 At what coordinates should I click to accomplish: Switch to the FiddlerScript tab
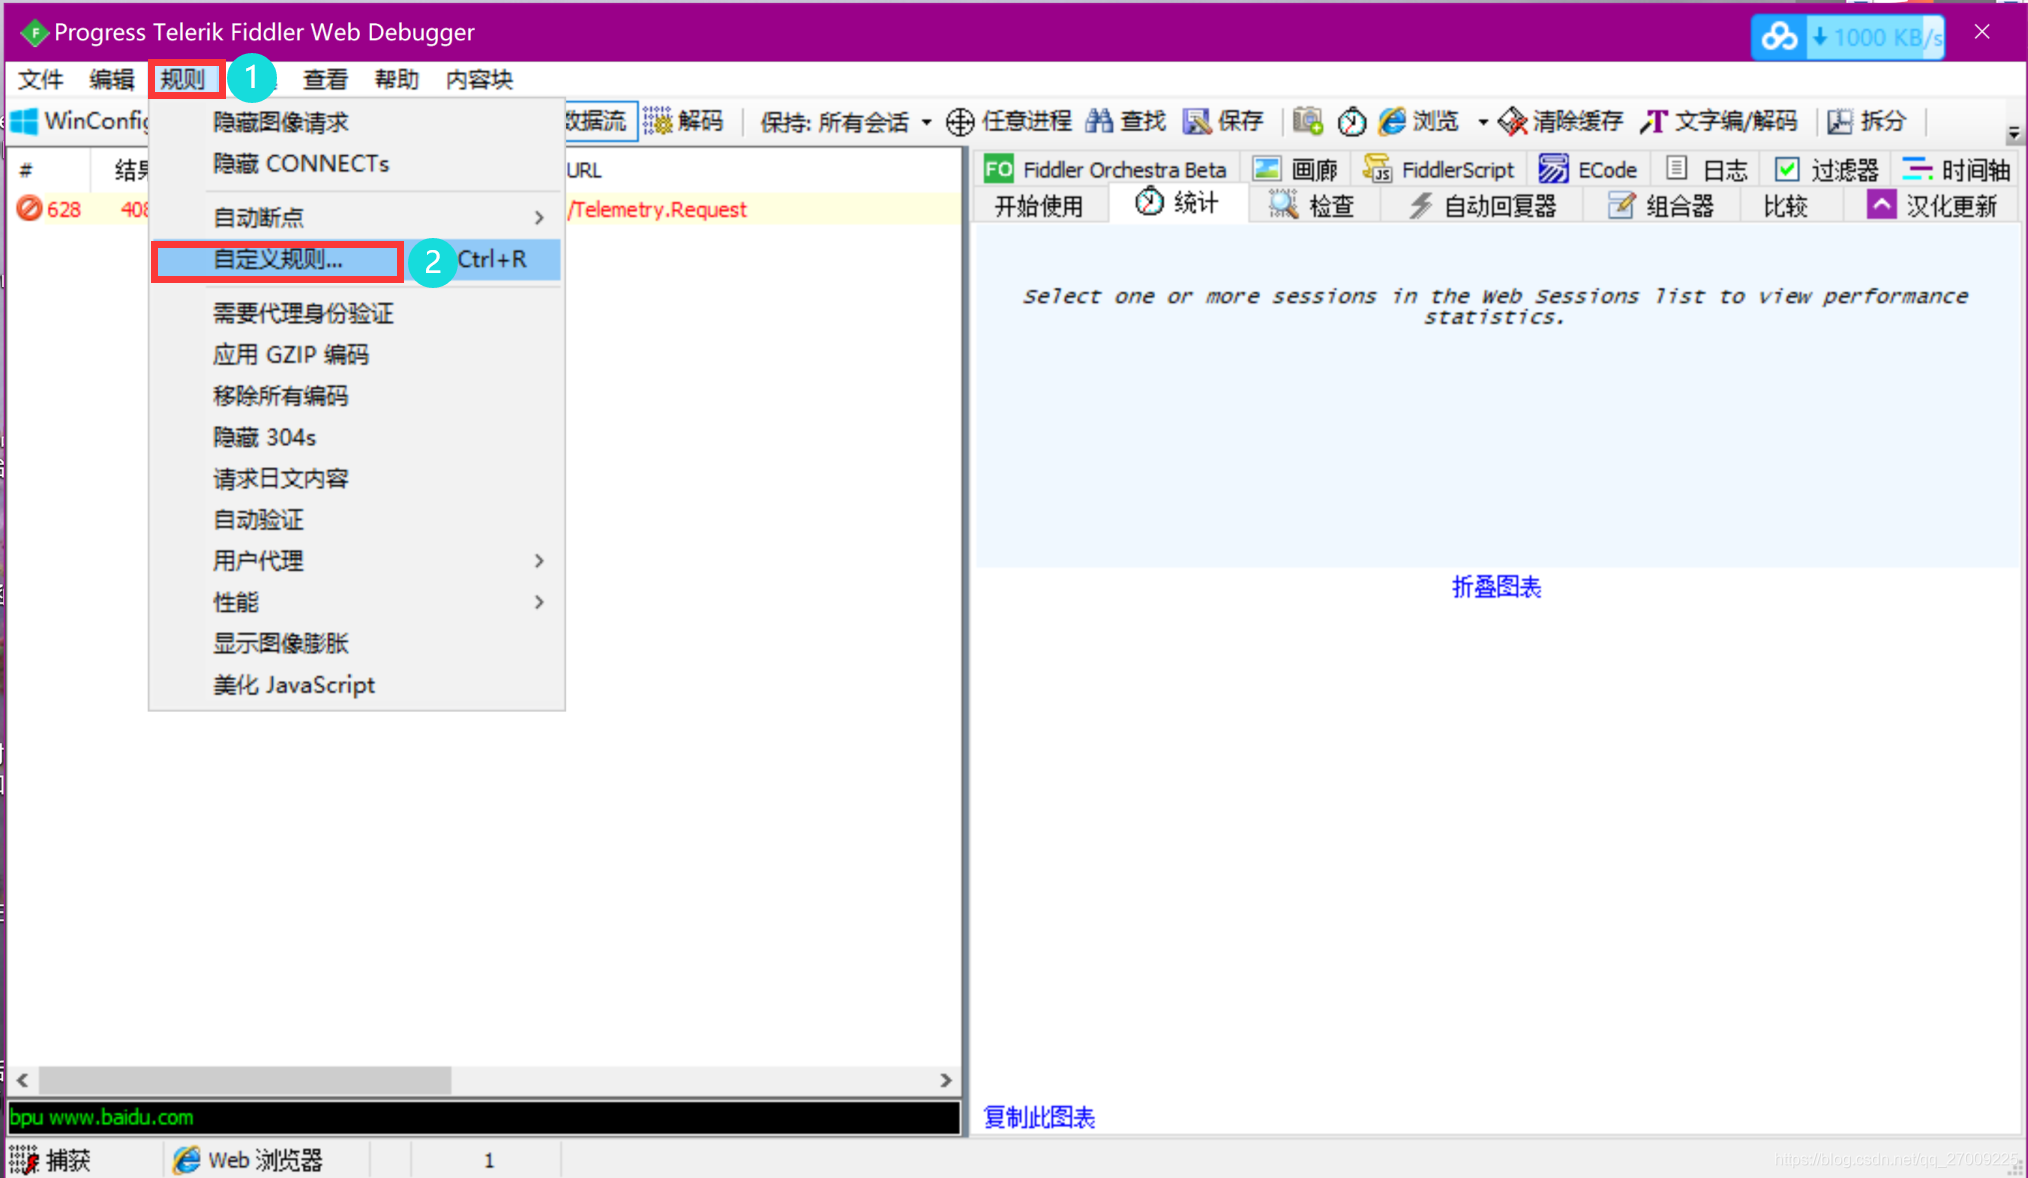(1440, 169)
